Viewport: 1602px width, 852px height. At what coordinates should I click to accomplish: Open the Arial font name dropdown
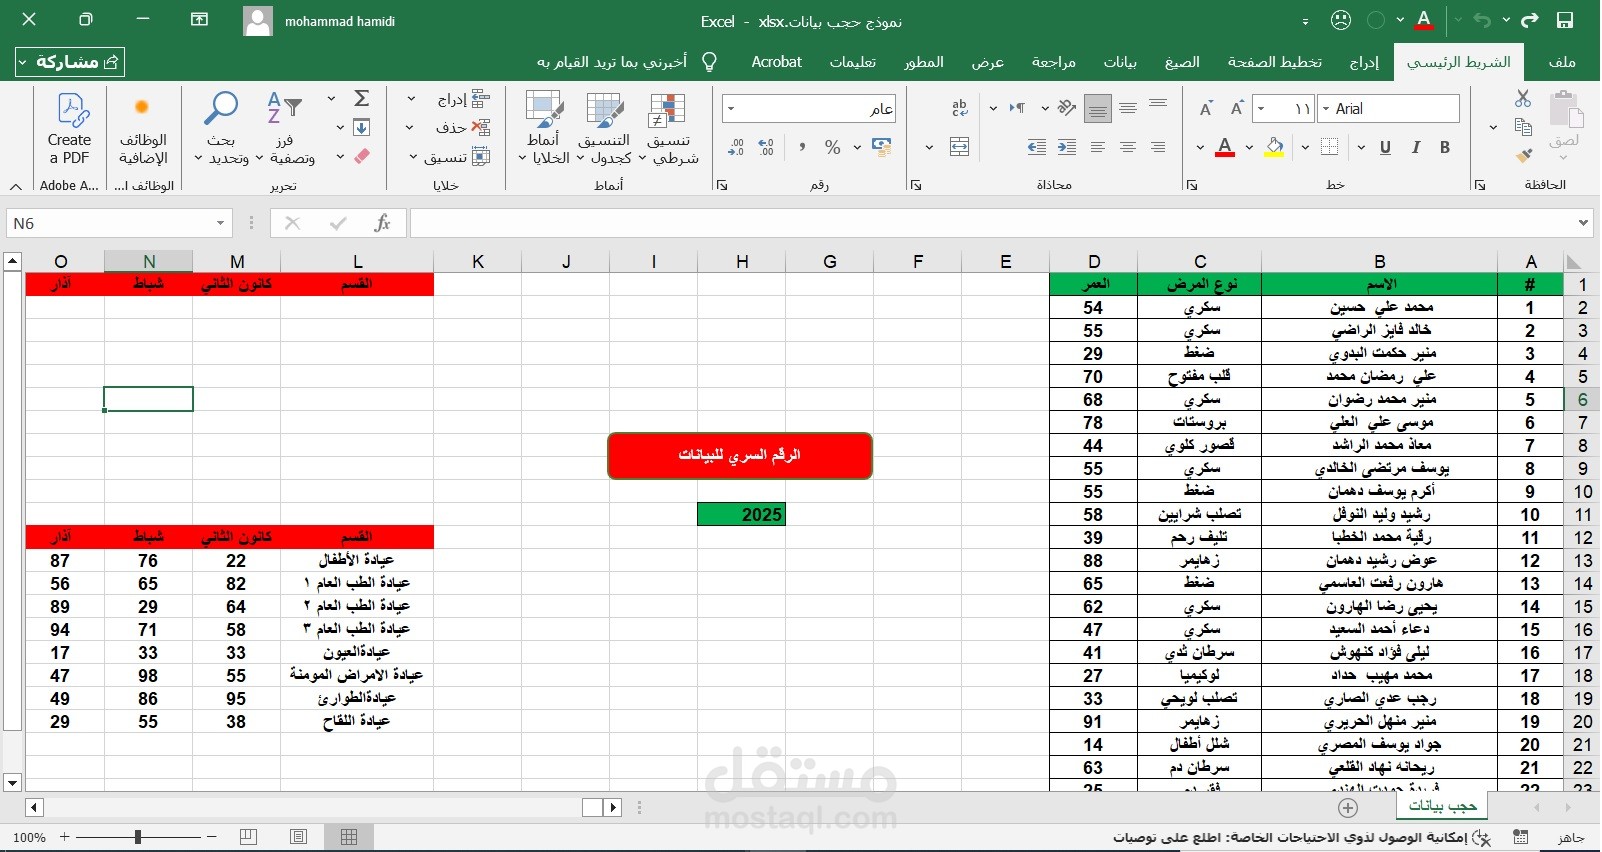1326,108
